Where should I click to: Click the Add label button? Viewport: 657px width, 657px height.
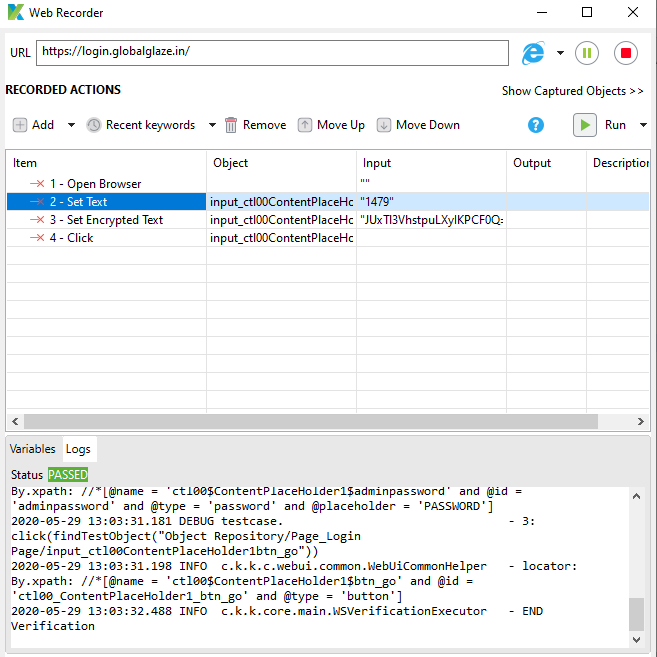click(43, 125)
